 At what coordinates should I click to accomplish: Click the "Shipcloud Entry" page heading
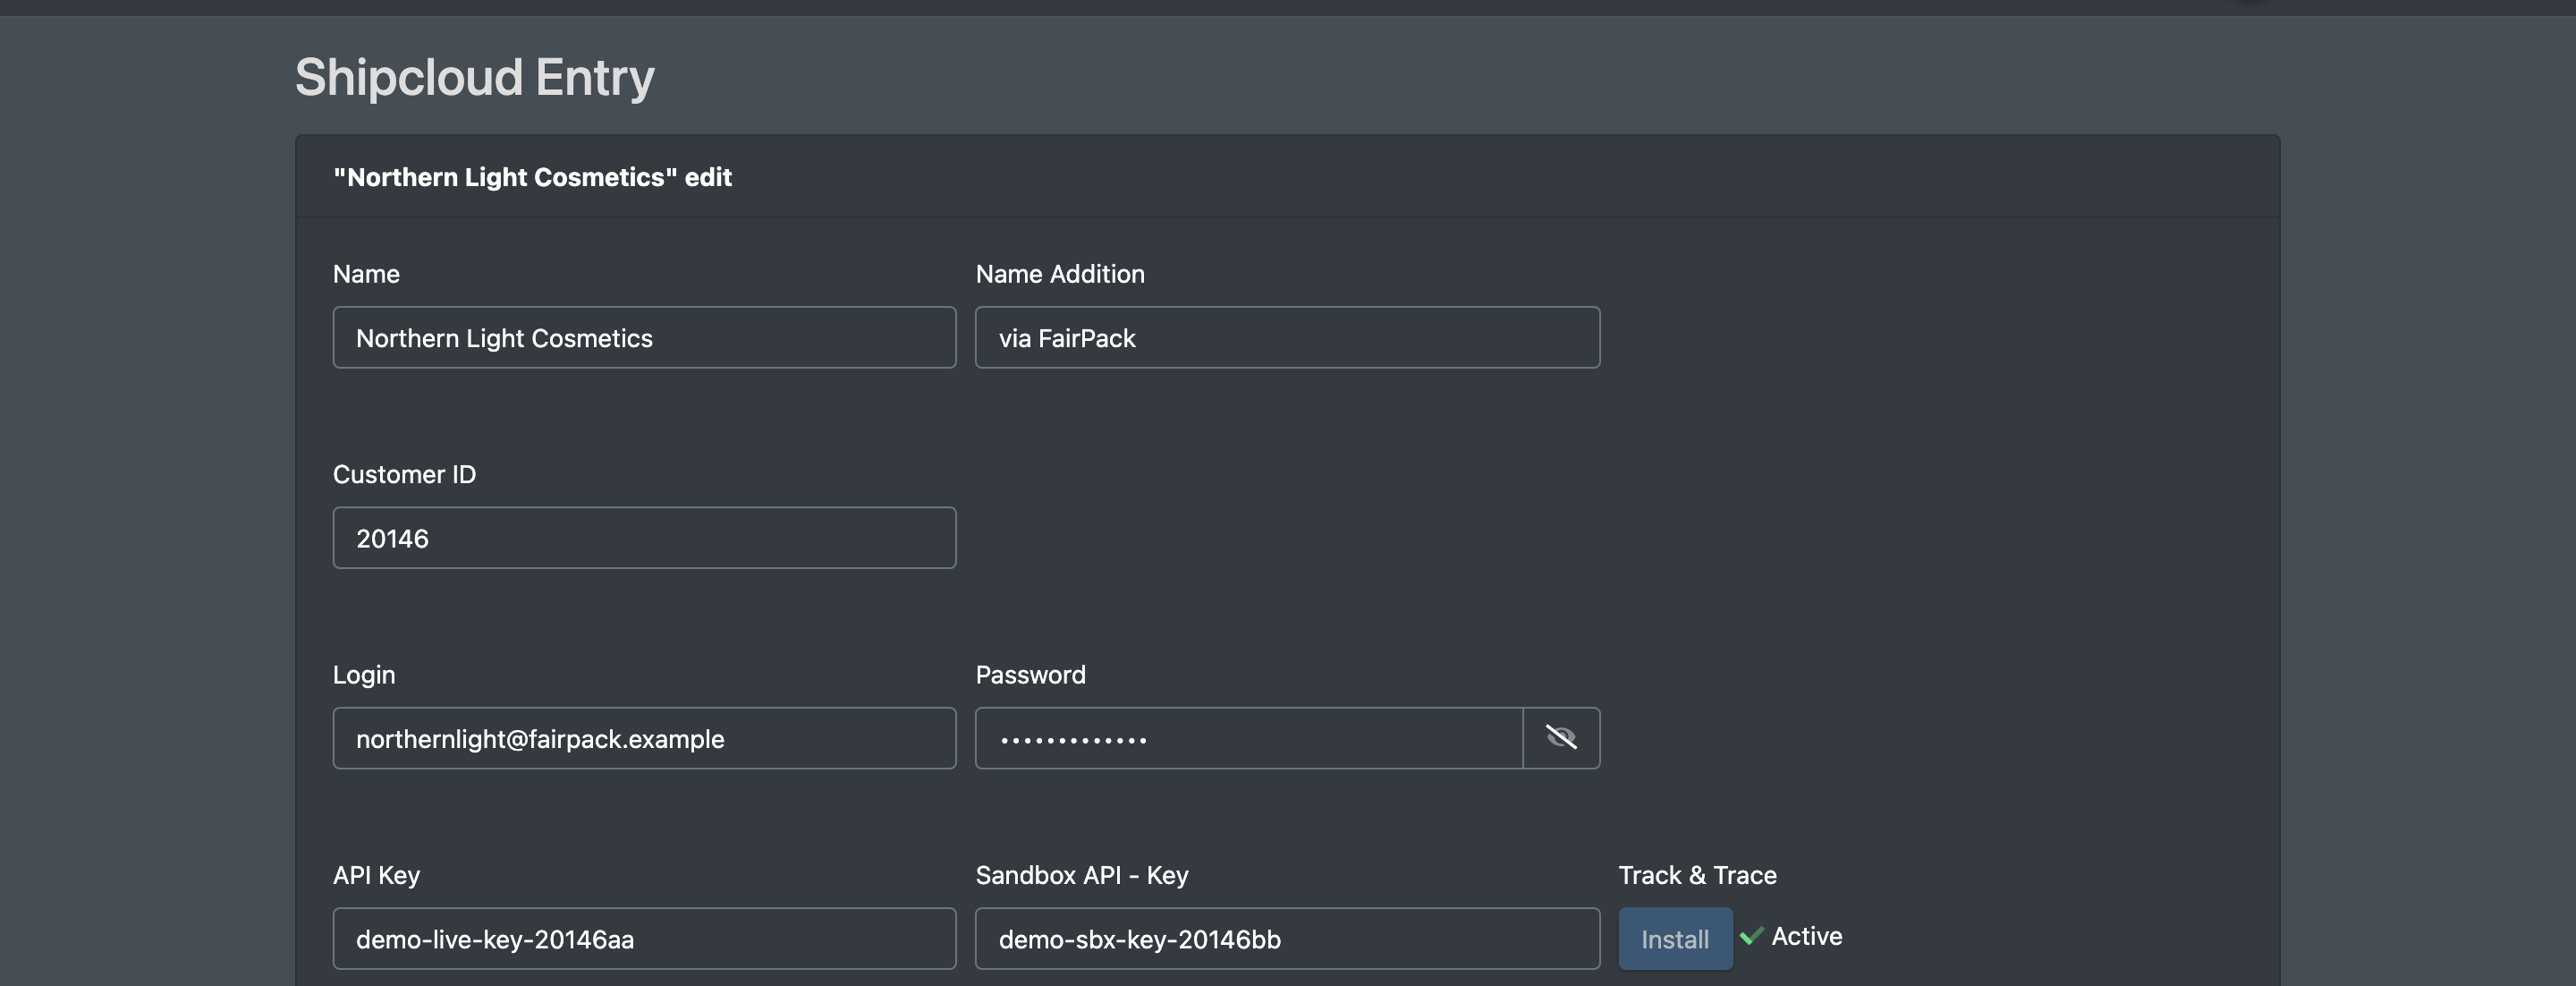(x=474, y=77)
